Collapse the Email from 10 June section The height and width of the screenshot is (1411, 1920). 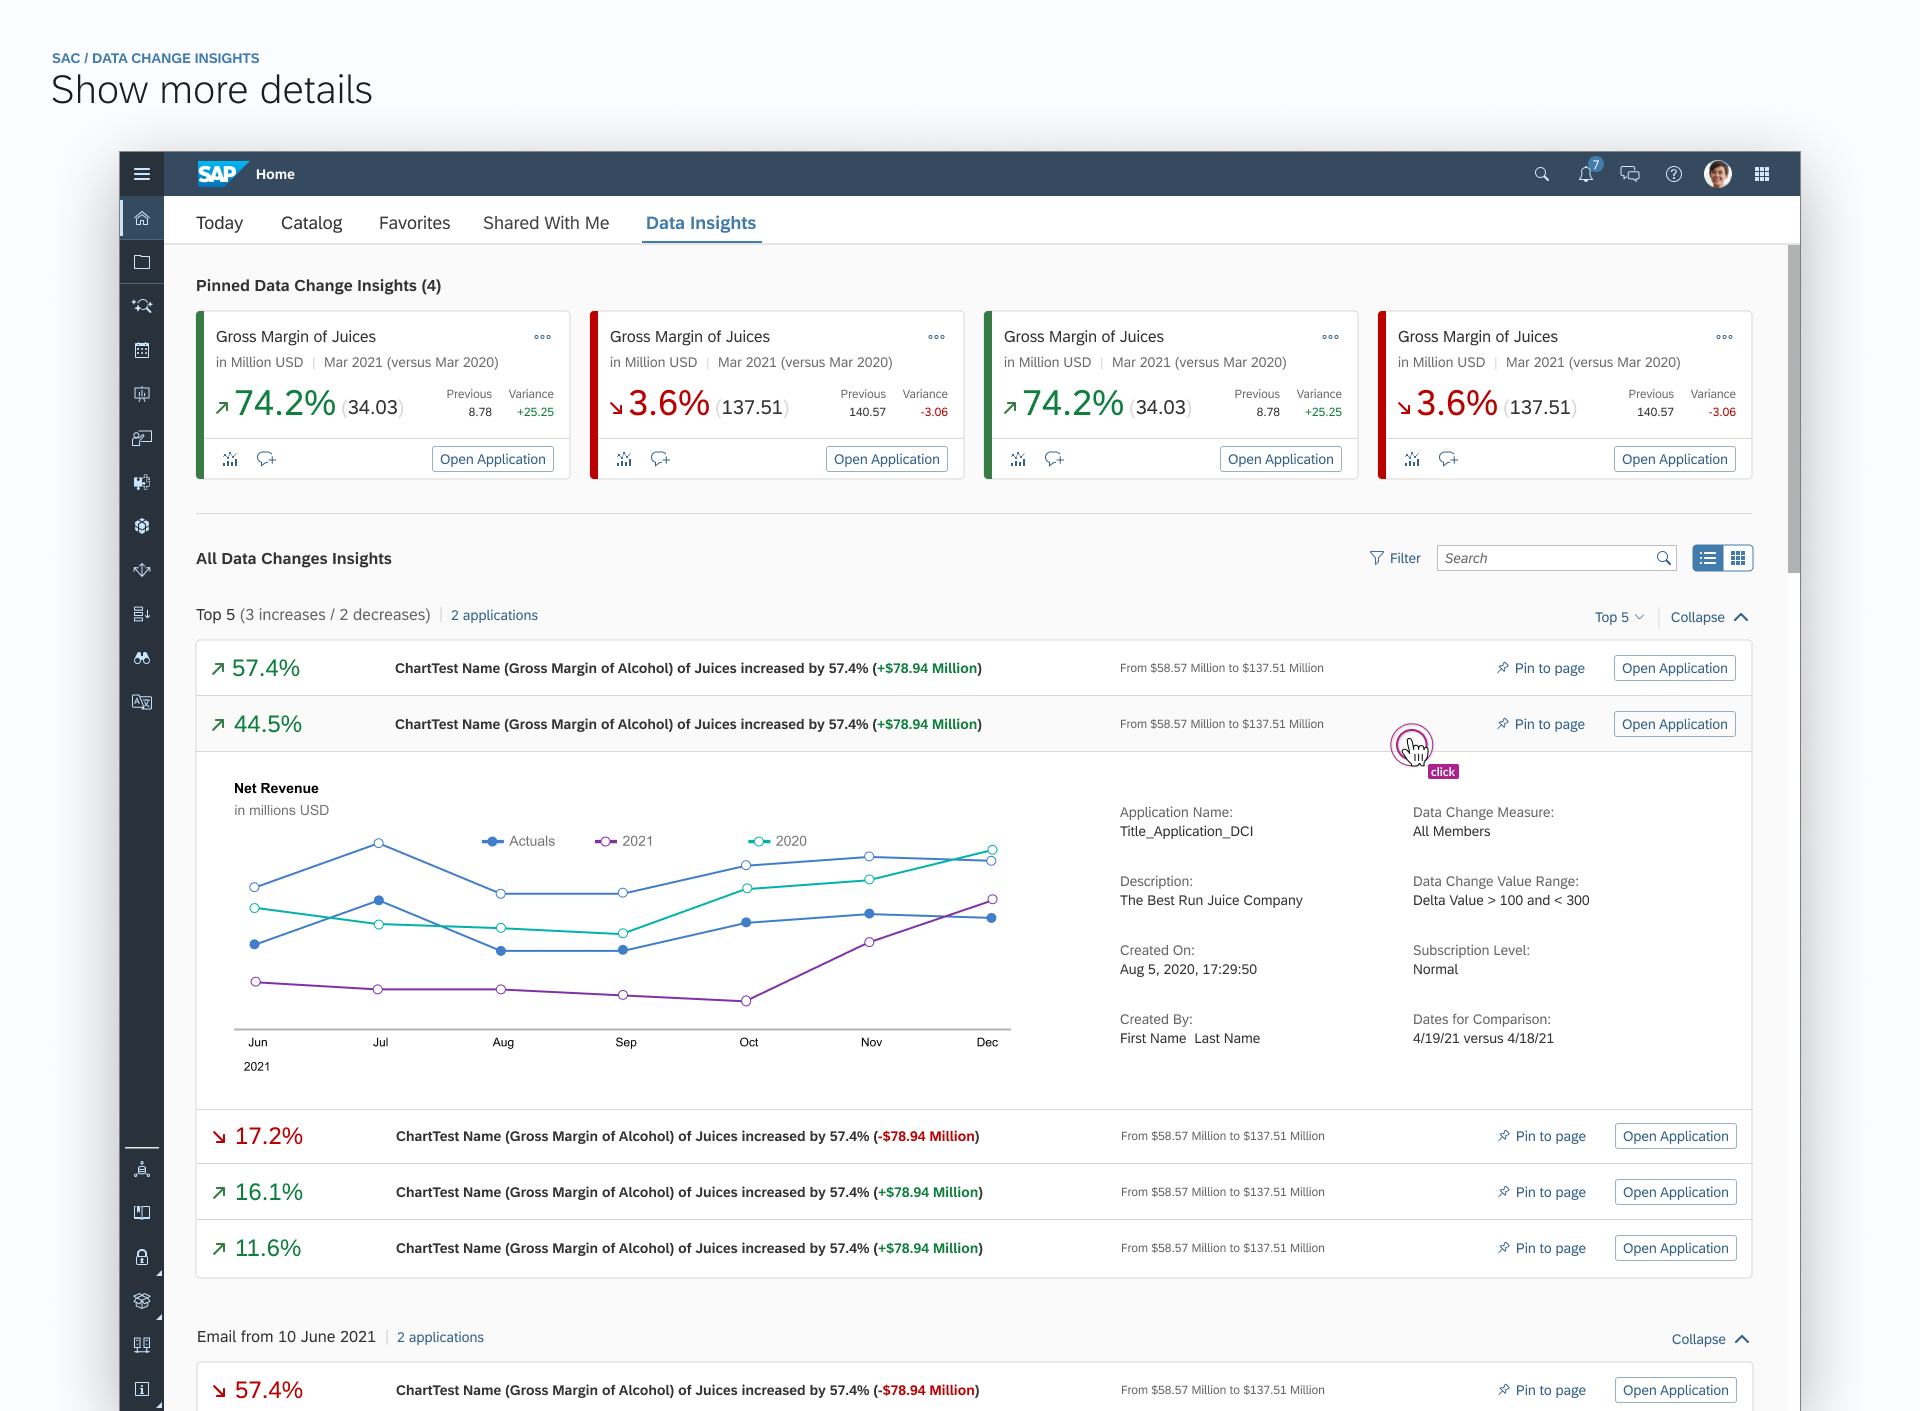[1710, 1339]
